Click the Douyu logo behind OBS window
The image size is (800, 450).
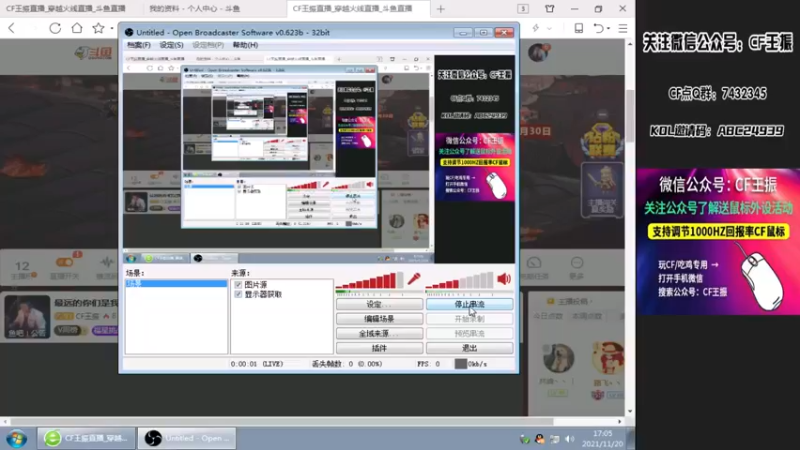pyautogui.click(x=94, y=53)
